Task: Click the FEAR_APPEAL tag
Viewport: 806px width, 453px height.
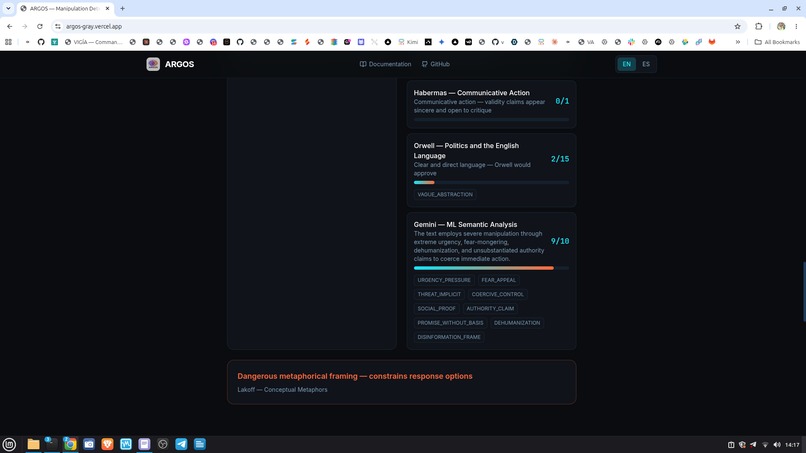Action: click(498, 280)
